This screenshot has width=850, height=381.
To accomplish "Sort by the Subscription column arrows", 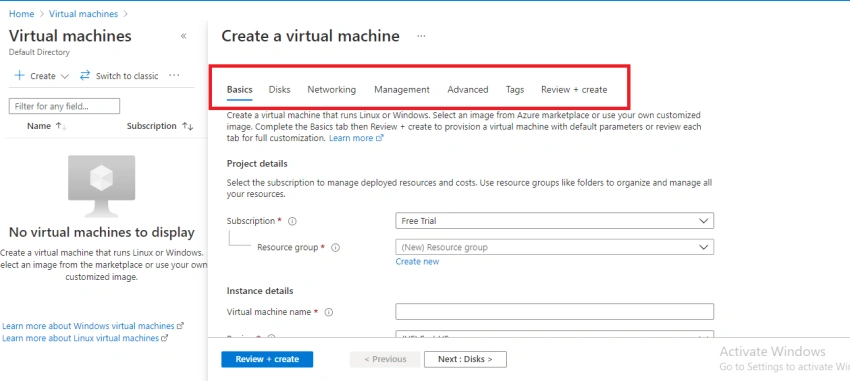I will point(188,126).
